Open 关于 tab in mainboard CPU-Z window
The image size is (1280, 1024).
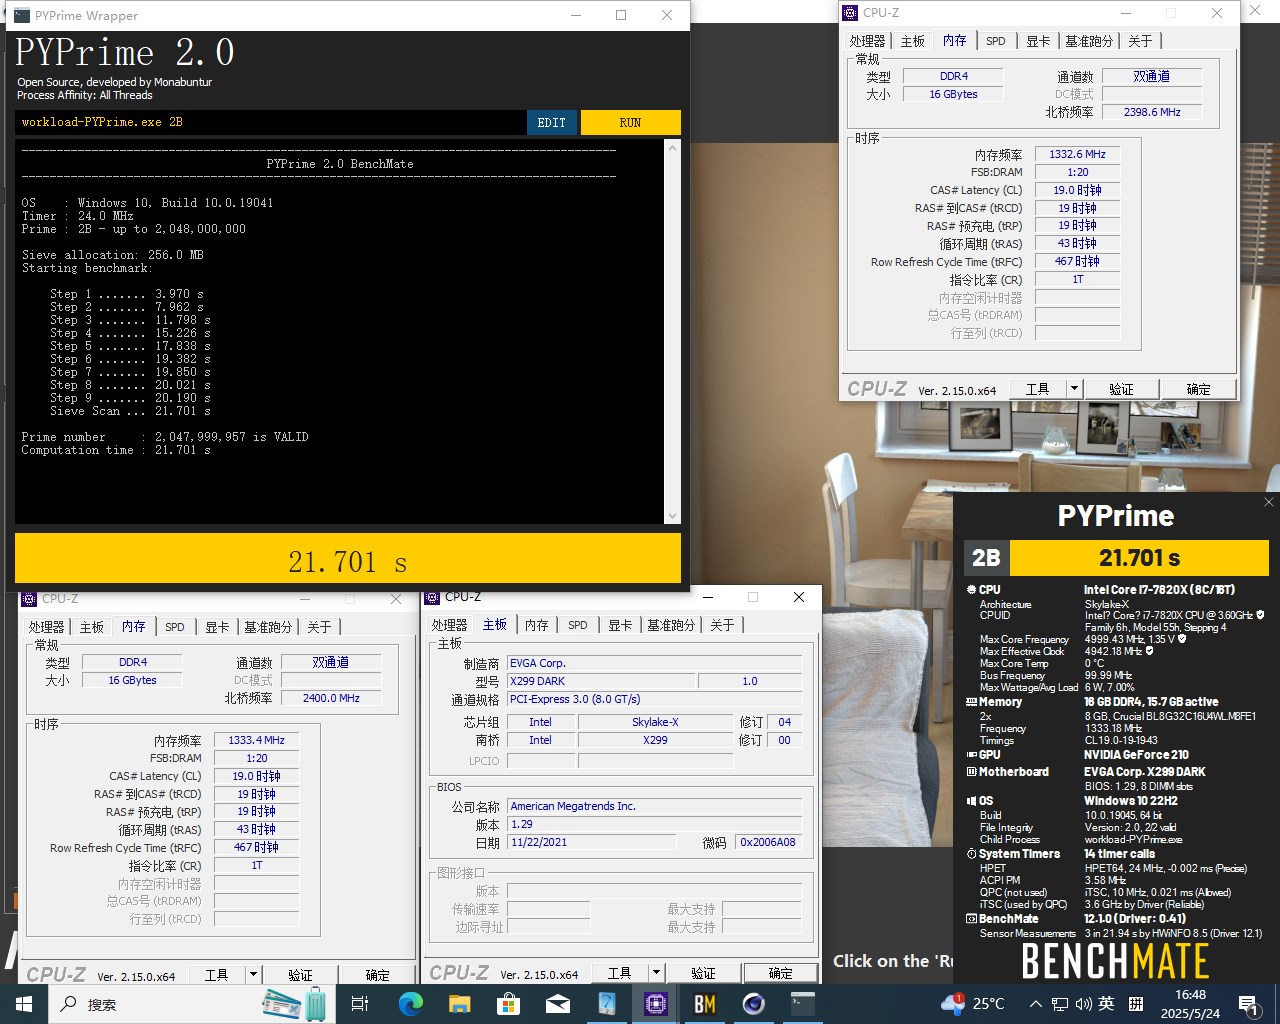coord(722,625)
